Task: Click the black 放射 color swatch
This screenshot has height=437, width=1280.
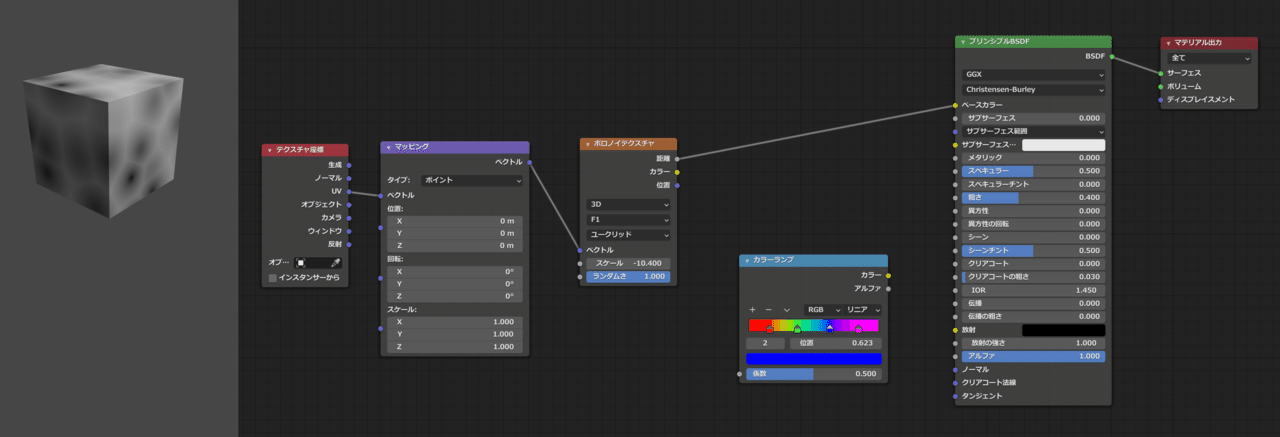Action: point(1063,329)
